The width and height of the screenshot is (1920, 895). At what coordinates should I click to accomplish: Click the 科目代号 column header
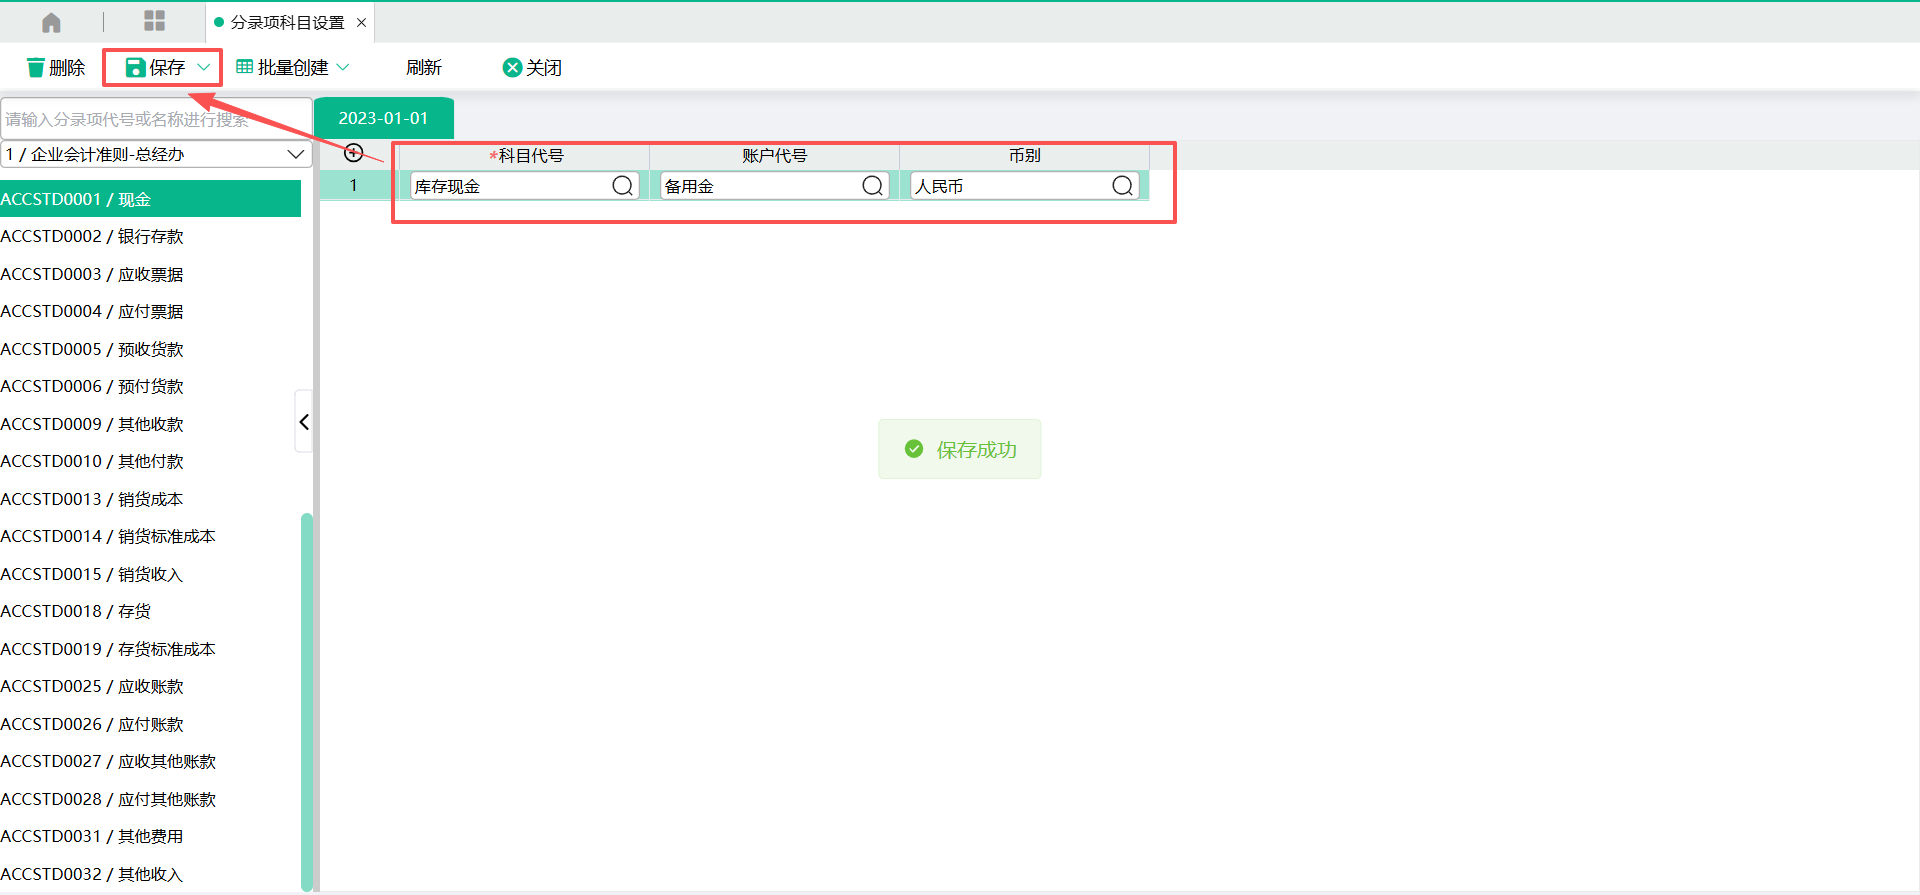tap(525, 156)
